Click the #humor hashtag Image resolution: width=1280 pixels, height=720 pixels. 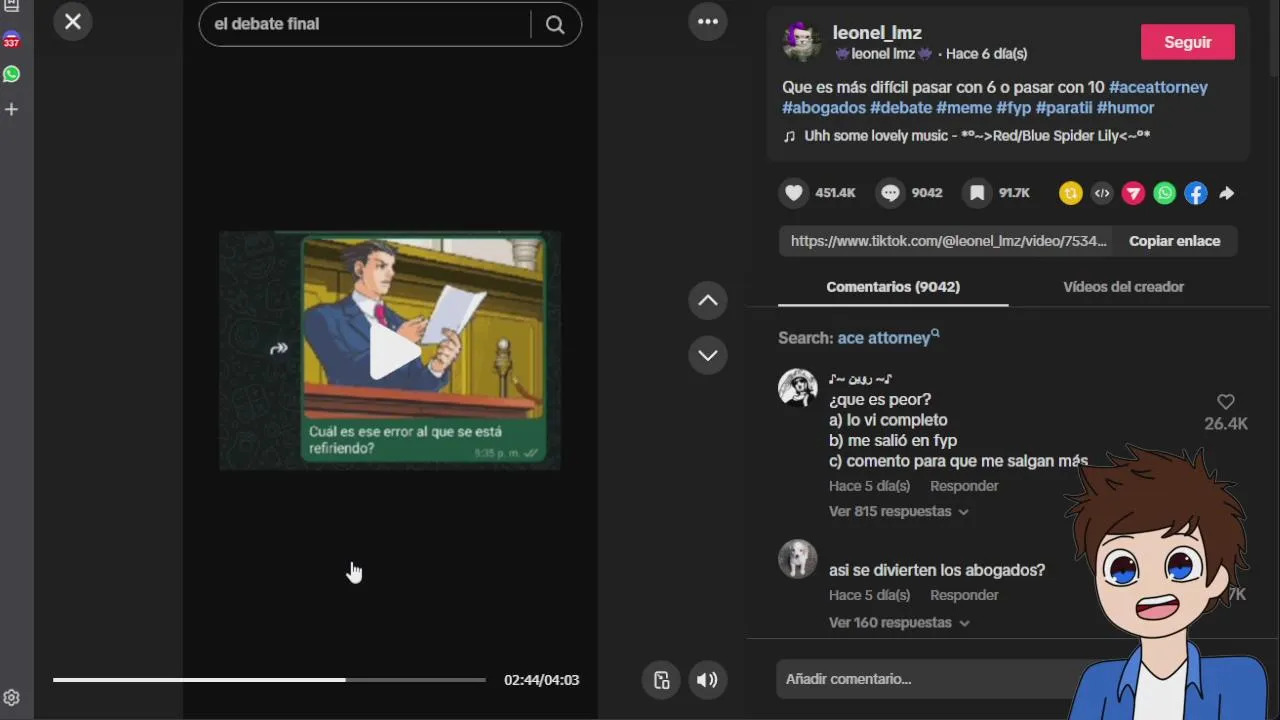point(1126,108)
